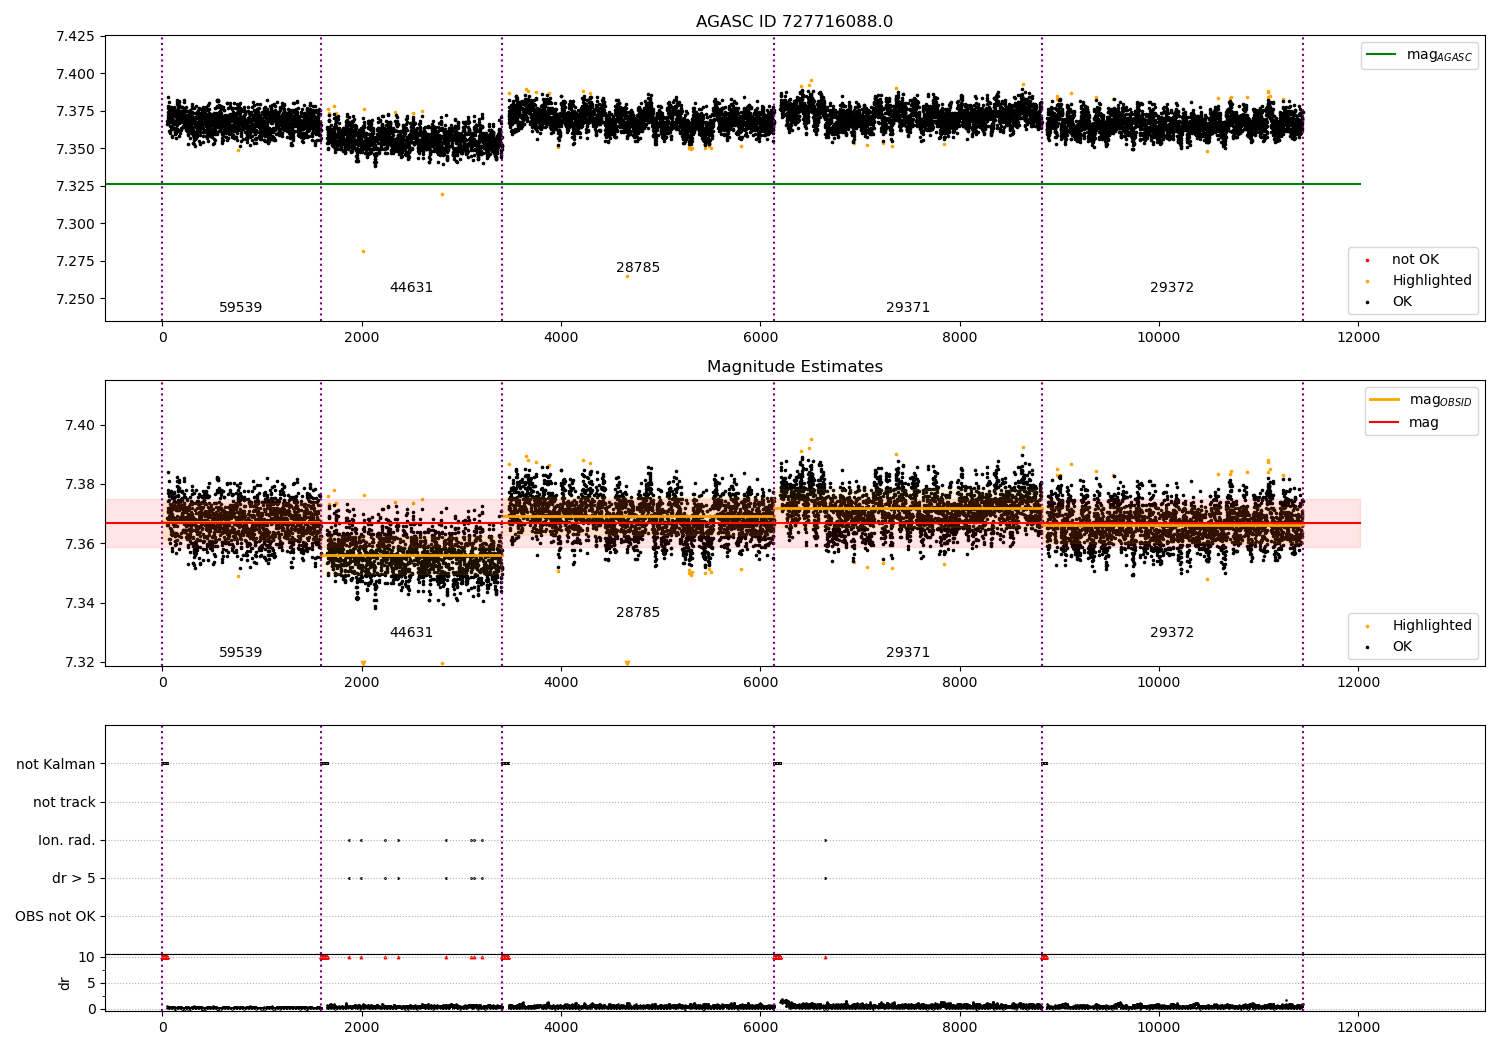
Task: Click OBSID label 59539 in the top plot
Action: [240, 308]
